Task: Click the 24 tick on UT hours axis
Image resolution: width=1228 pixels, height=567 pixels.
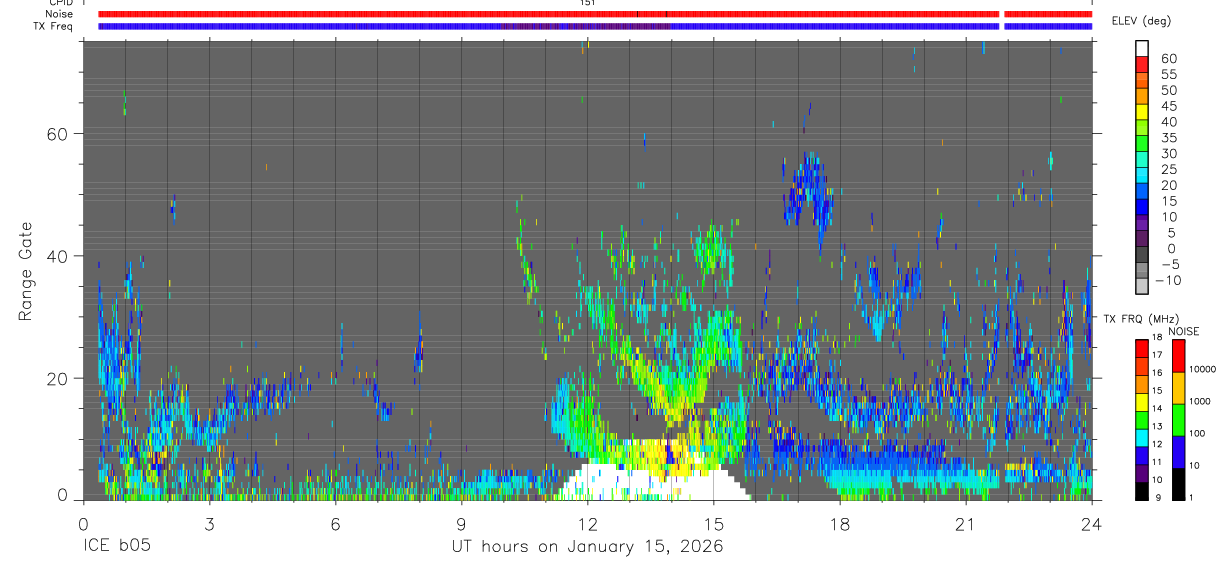Action: click(x=1092, y=523)
